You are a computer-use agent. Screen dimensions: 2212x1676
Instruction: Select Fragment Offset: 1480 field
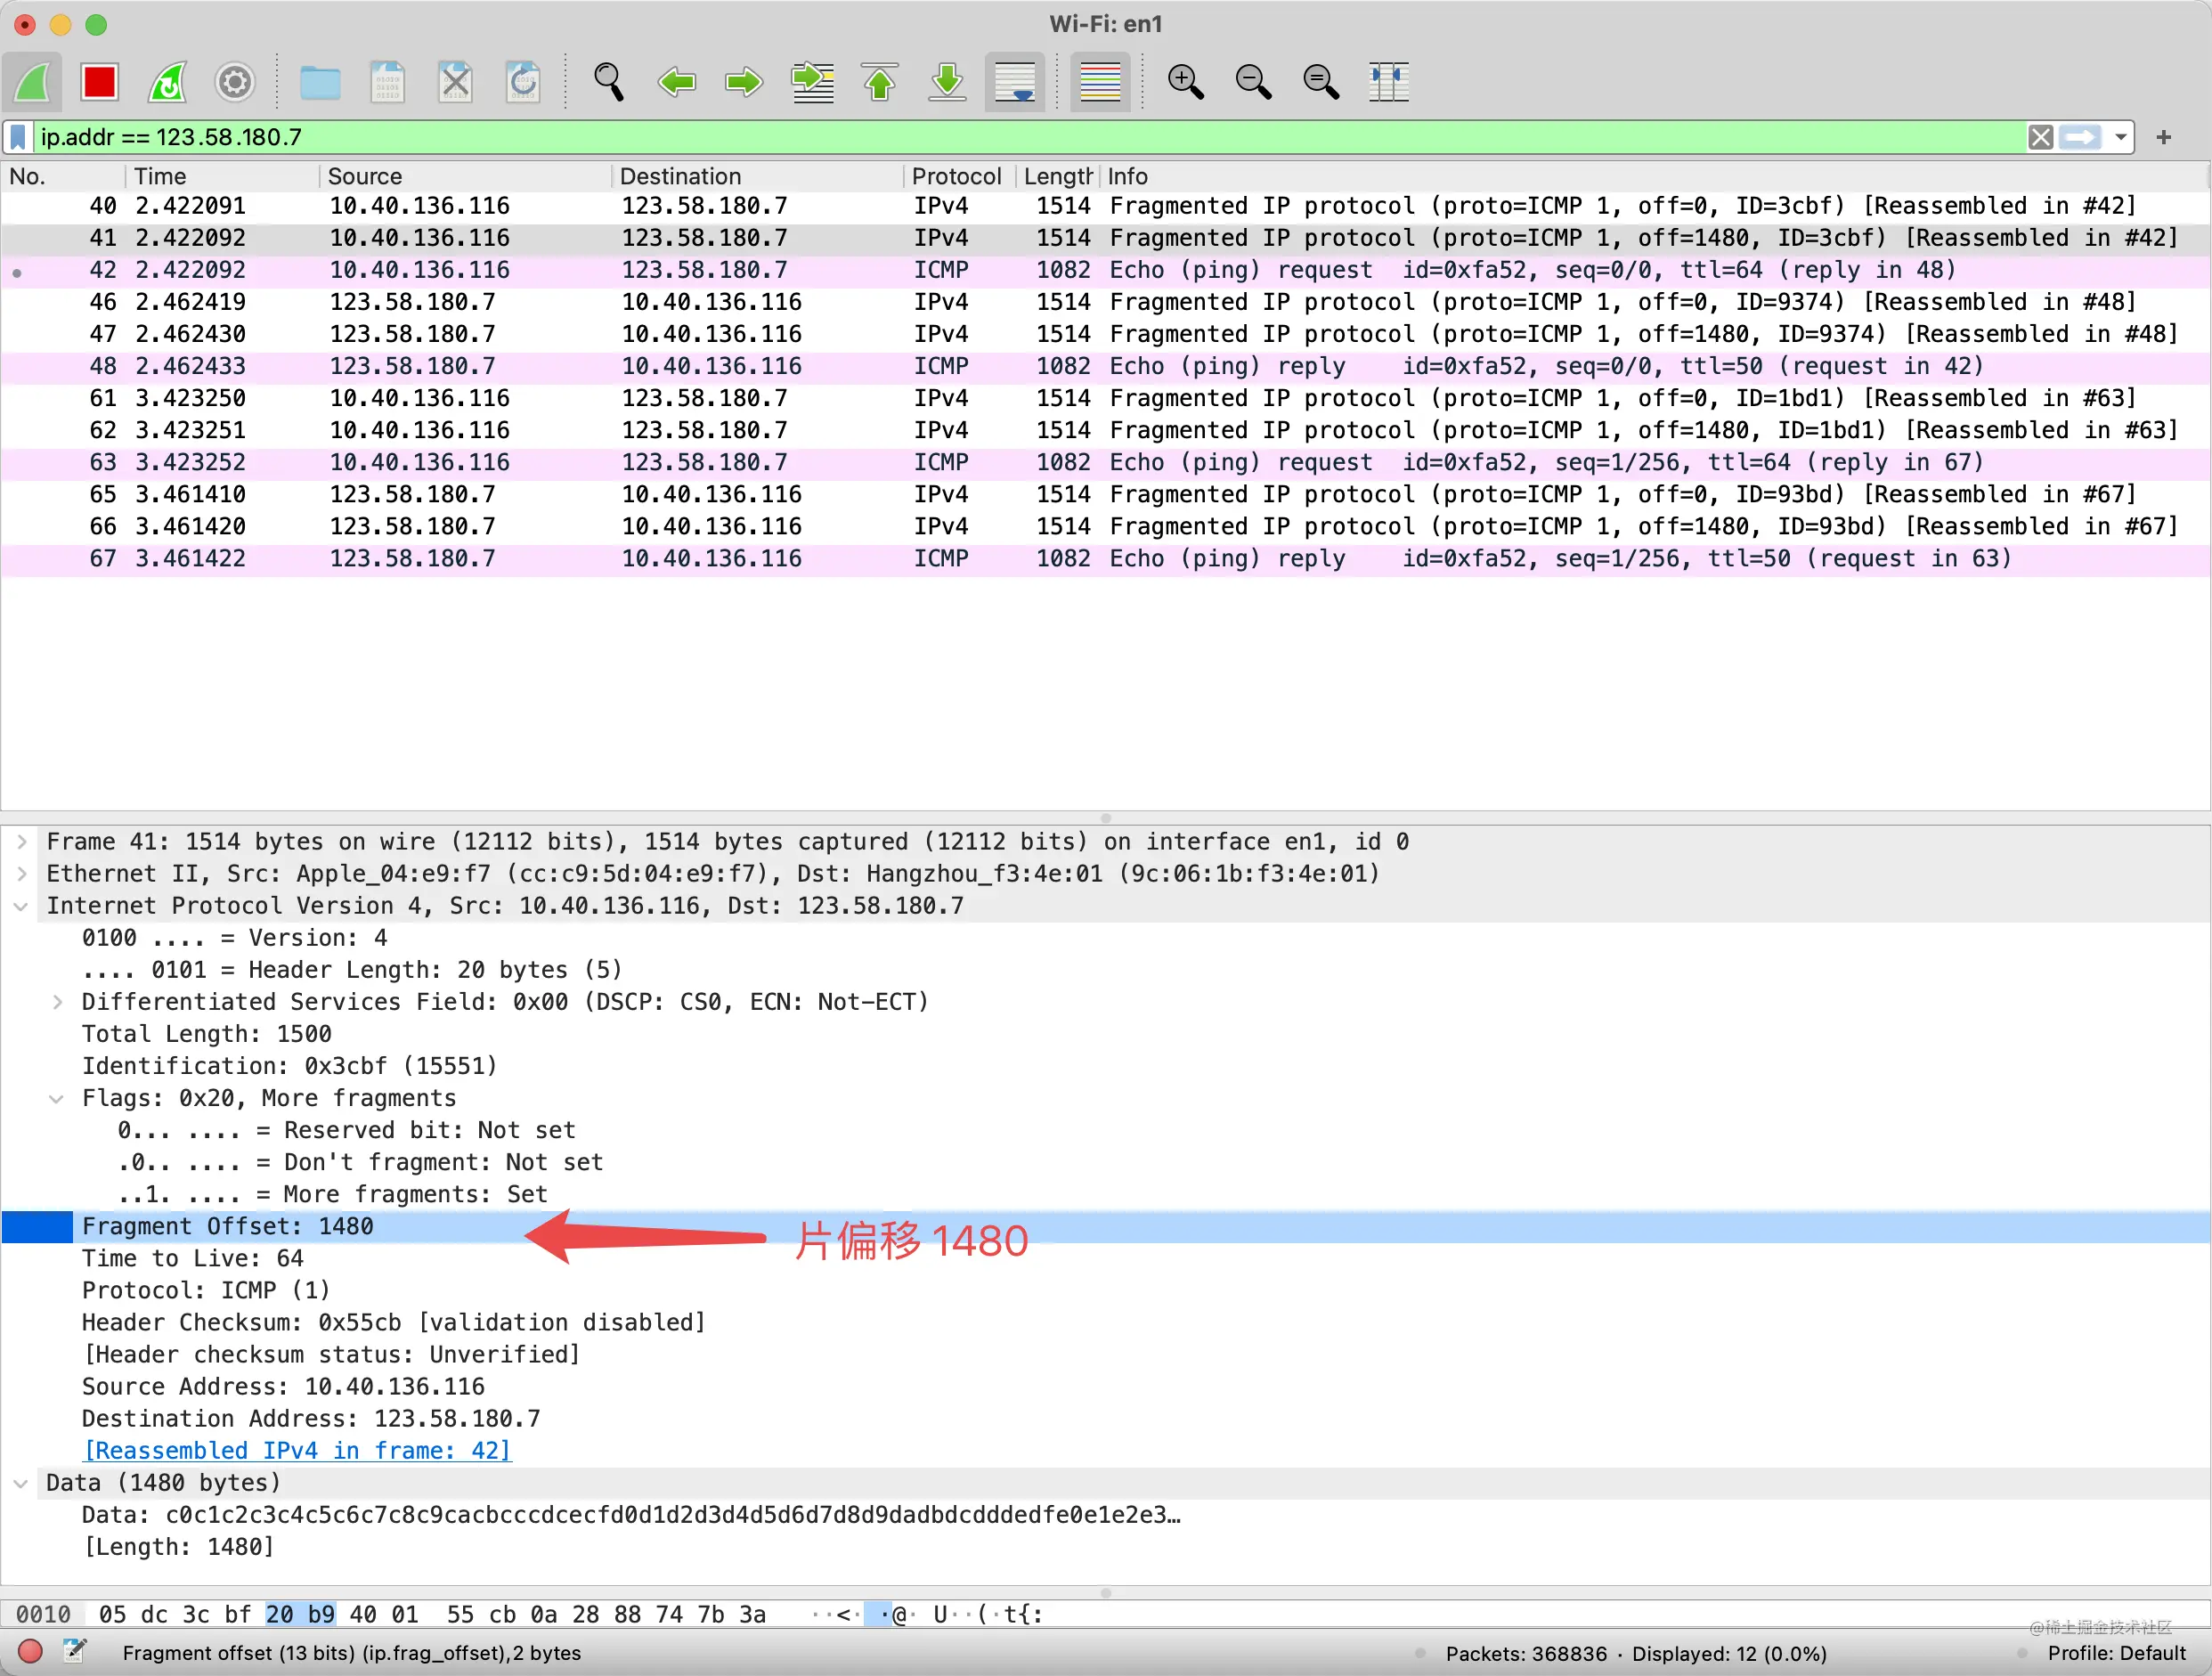1105,1227
